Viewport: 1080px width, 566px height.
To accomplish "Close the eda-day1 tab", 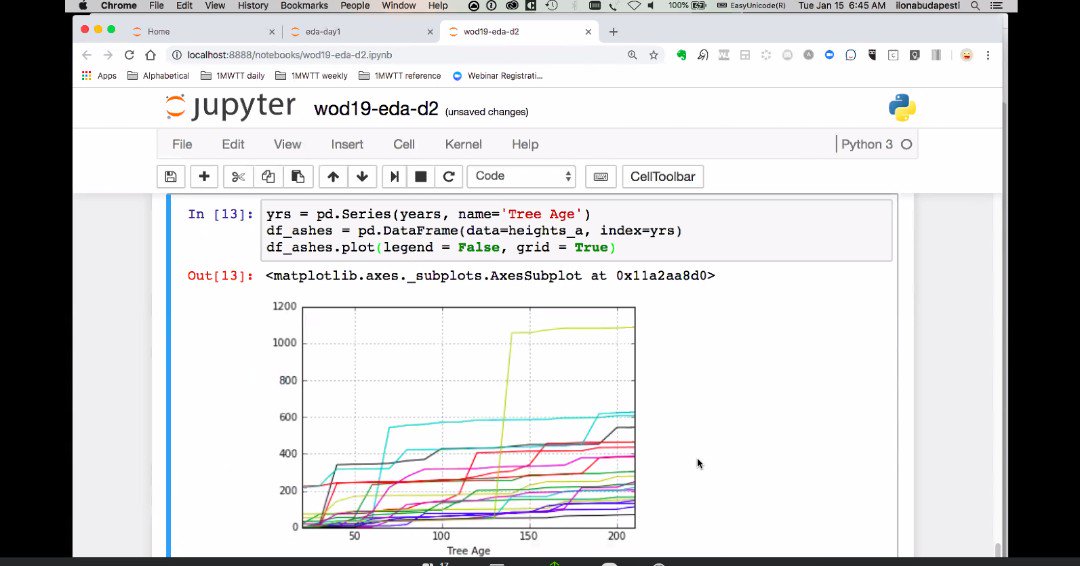I will point(430,32).
